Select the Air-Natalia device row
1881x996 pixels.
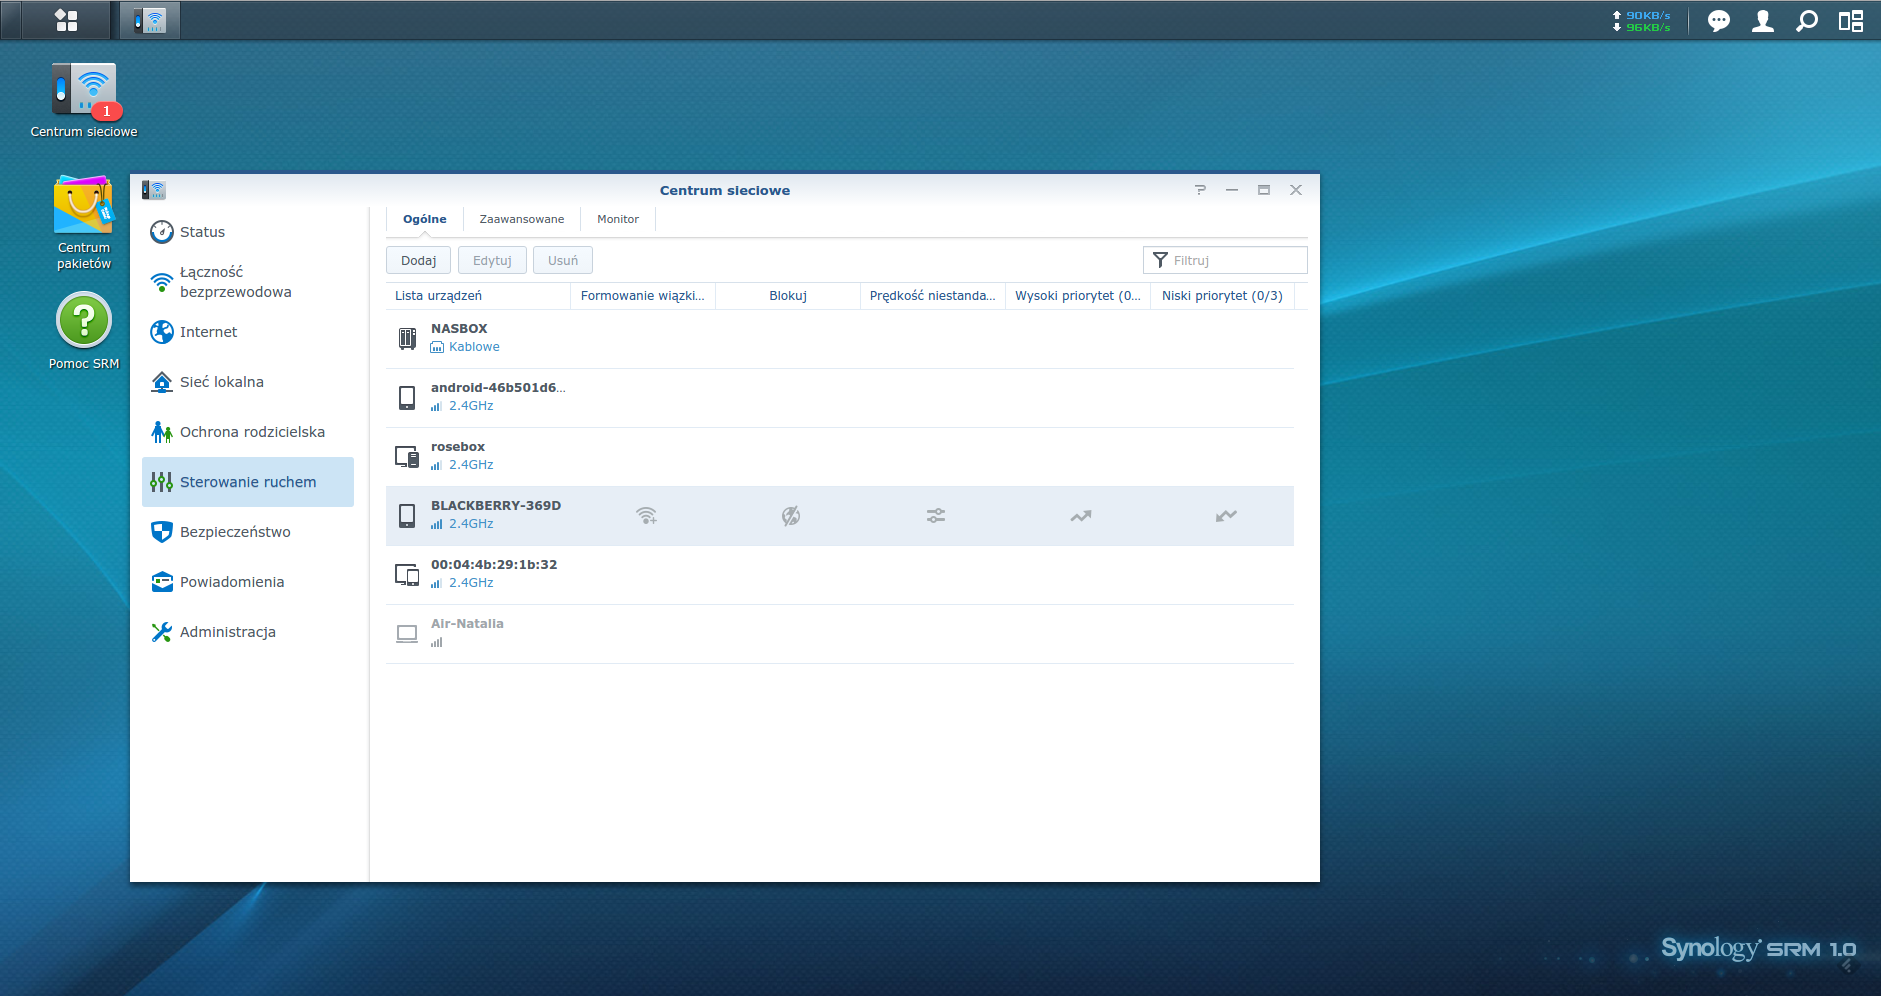coord(840,634)
